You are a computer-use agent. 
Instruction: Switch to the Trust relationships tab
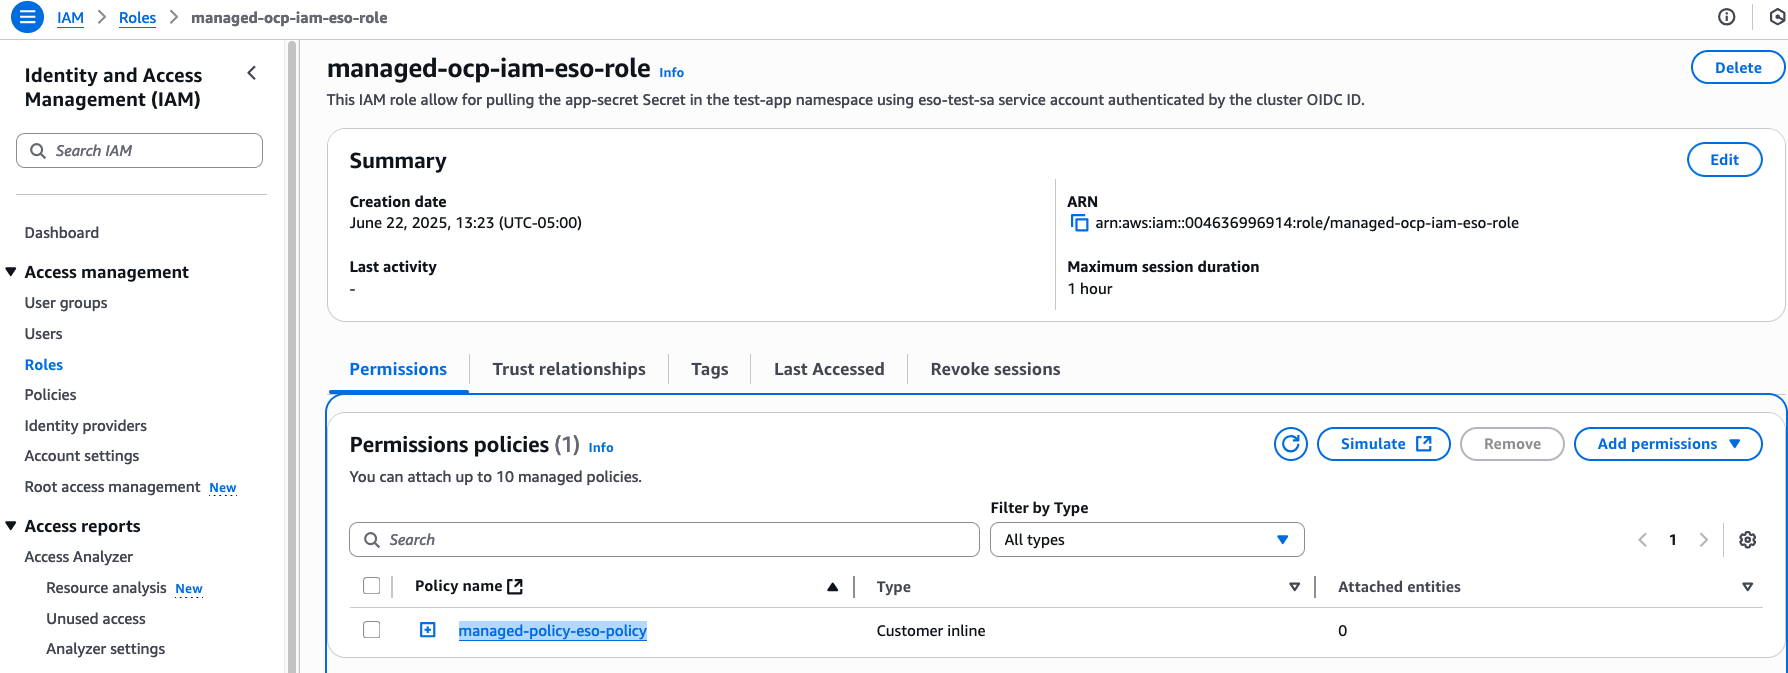coord(568,369)
